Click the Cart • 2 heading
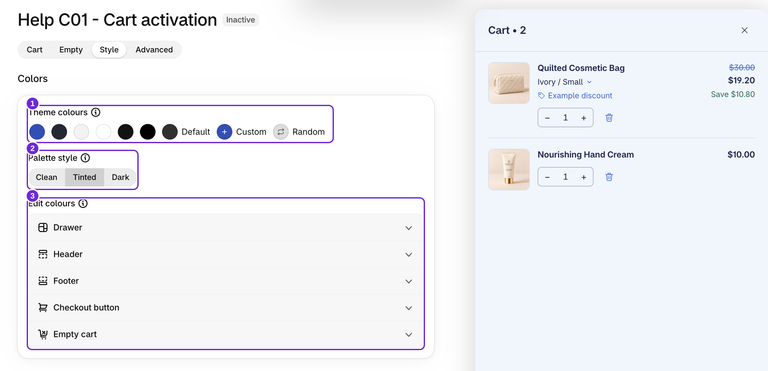Image resolution: width=768 pixels, height=371 pixels. point(507,30)
